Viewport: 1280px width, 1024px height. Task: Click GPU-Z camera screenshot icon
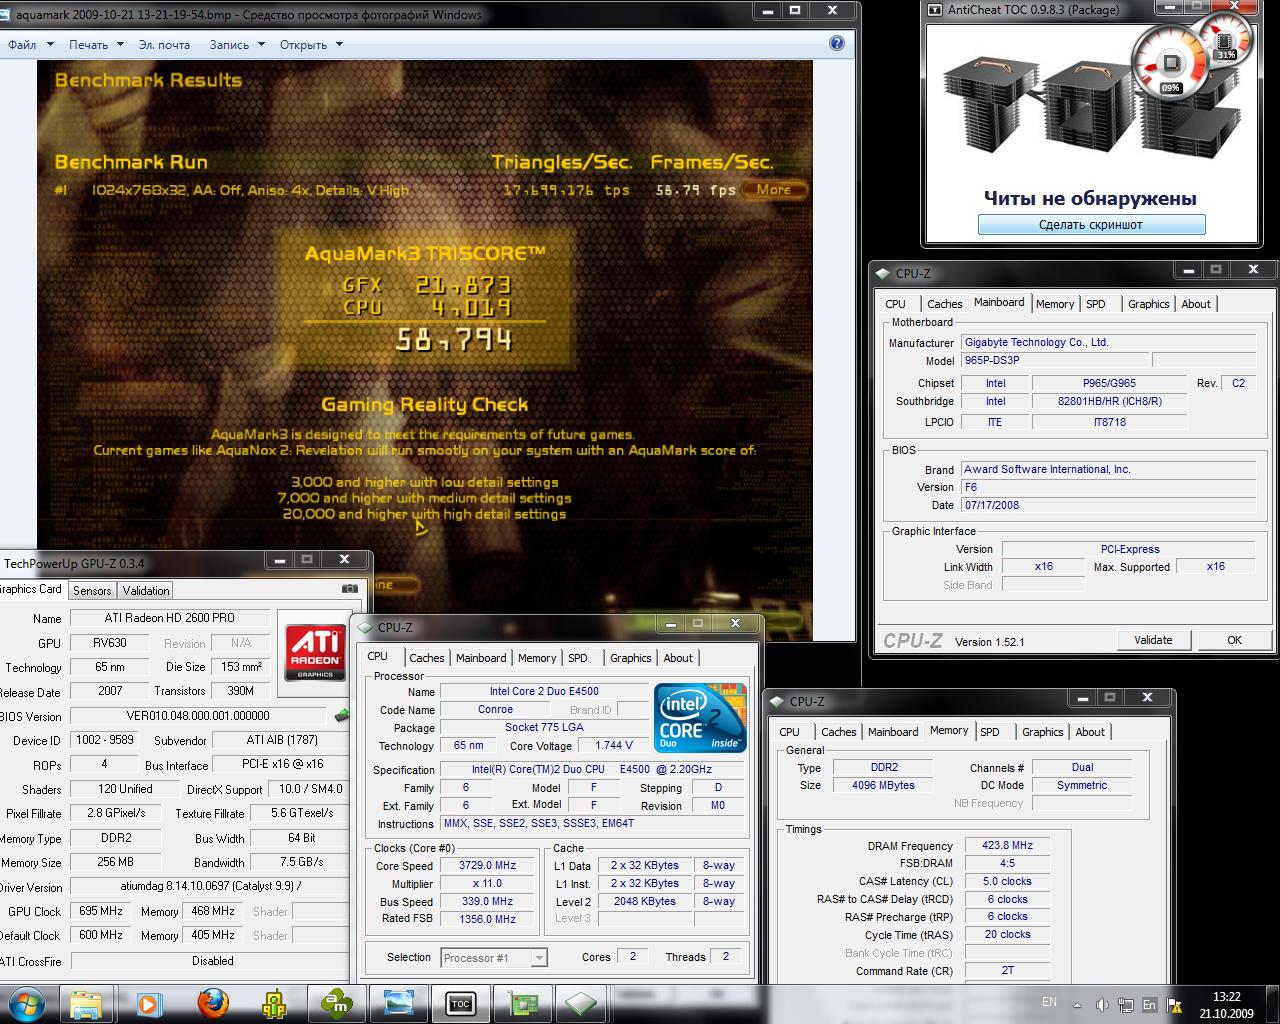349,590
